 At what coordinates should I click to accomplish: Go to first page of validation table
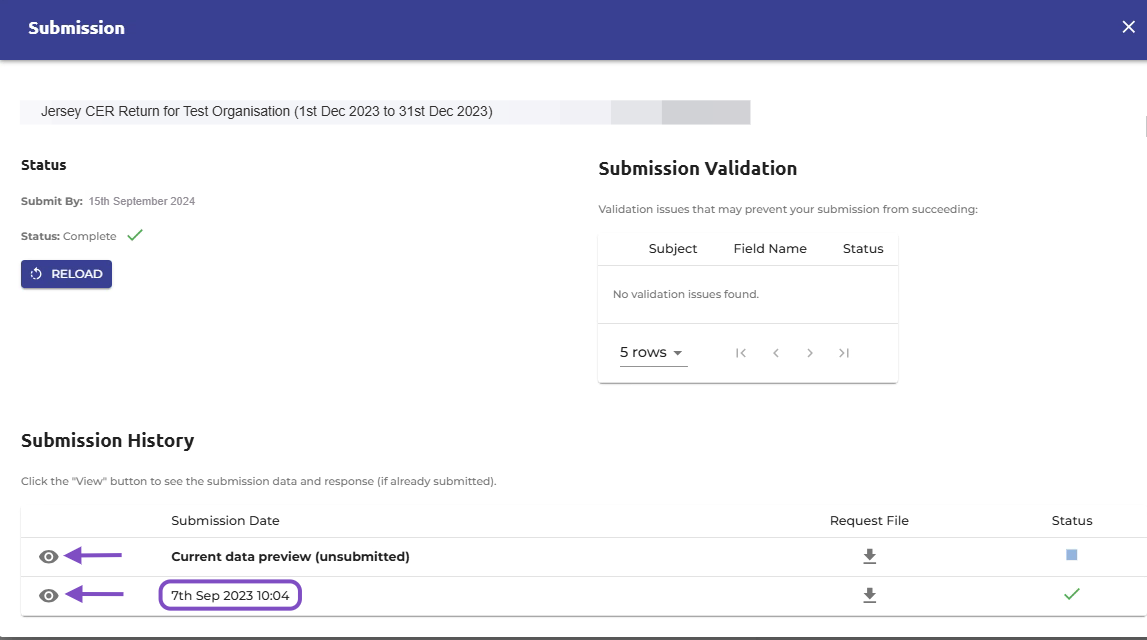click(x=741, y=353)
